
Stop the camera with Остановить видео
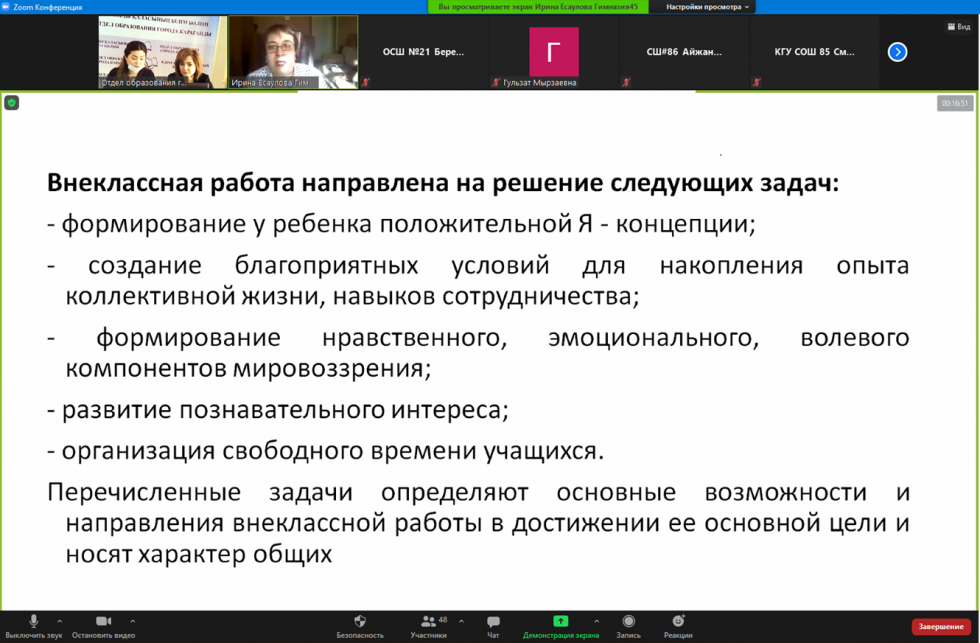[103, 622]
